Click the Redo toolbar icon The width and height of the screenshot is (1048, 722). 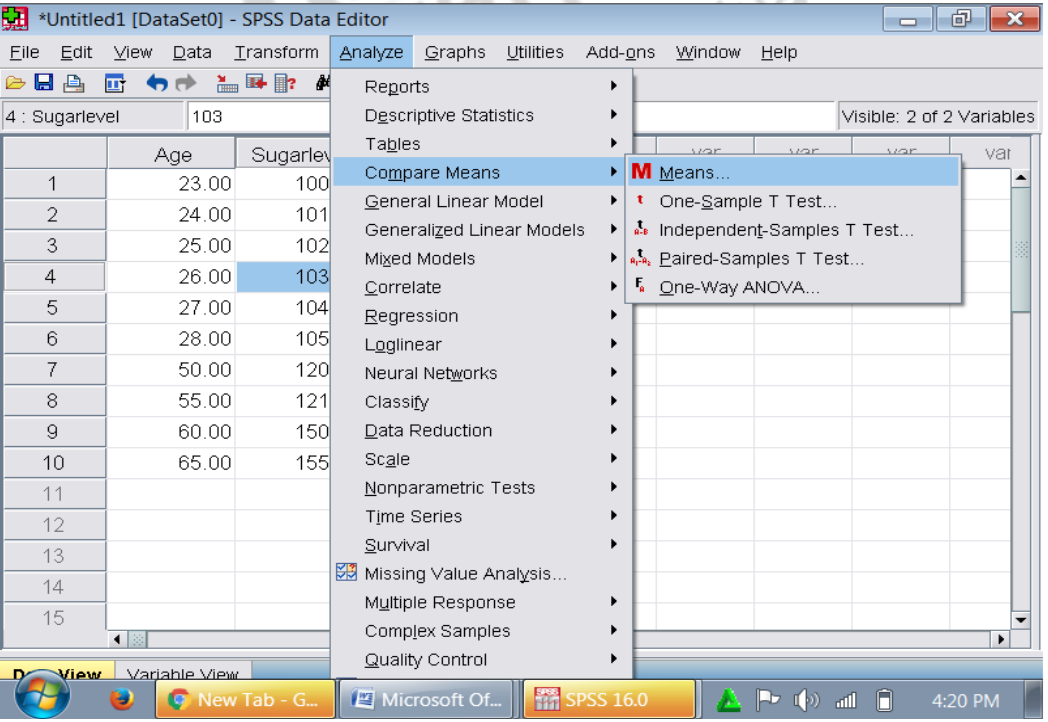pyautogui.click(x=187, y=82)
